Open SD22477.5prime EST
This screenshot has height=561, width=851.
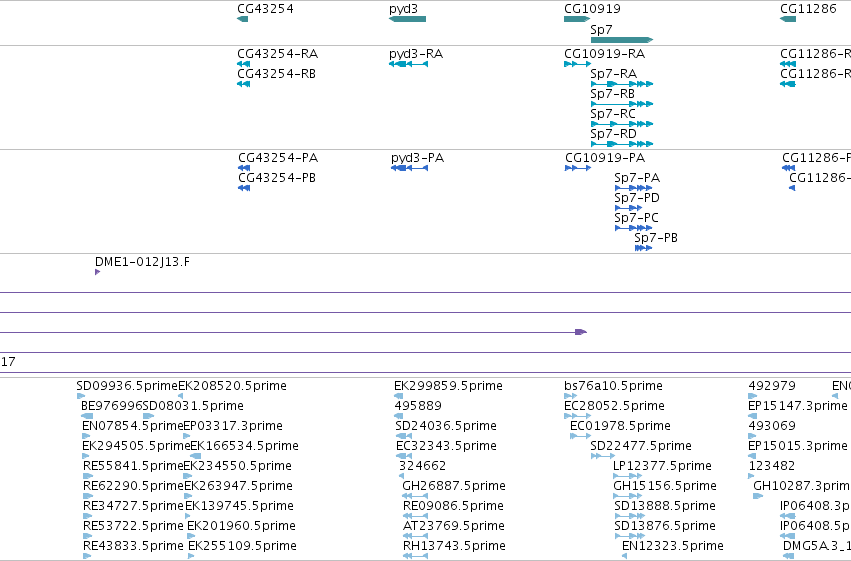(x=641, y=447)
